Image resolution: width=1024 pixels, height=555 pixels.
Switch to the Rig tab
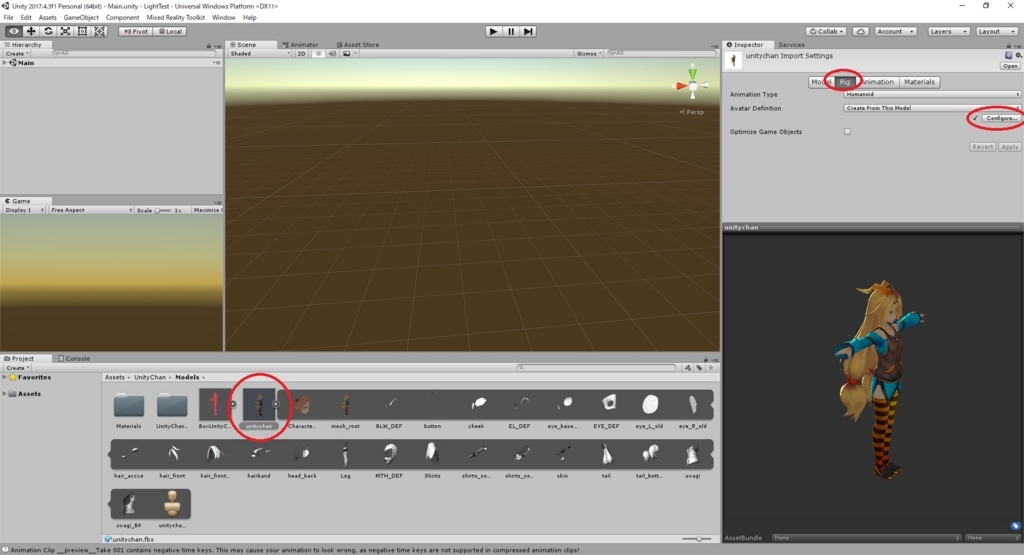point(845,82)
